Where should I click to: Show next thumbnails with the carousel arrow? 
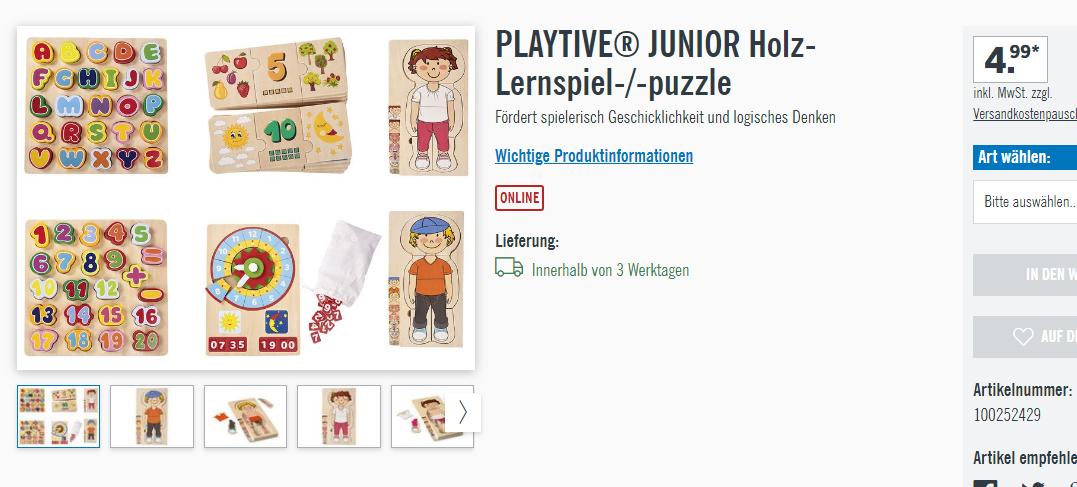tap(462, 412)
